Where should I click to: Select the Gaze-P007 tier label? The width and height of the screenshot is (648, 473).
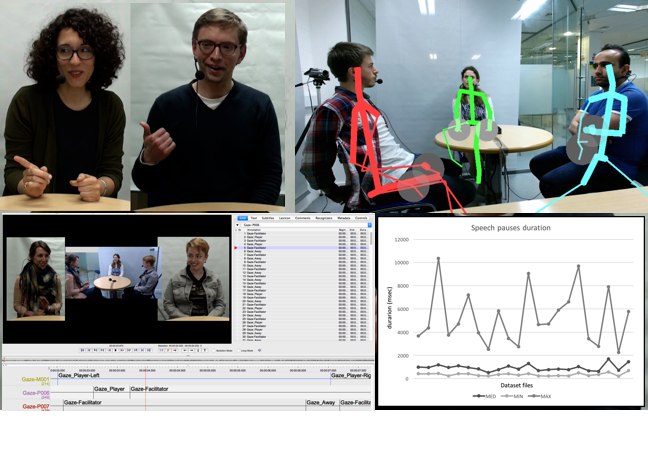click(36, 406)
